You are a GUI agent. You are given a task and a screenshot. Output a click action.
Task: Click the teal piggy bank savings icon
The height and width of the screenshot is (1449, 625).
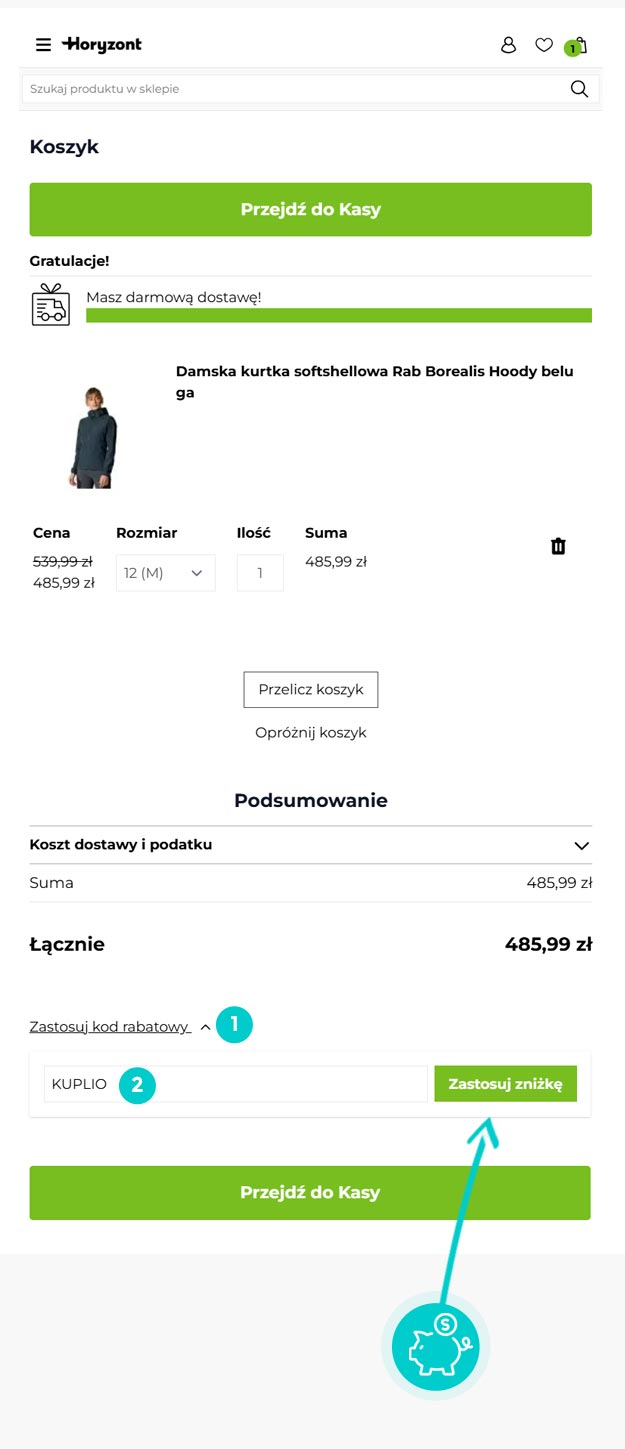click(x=435, y=1346)
